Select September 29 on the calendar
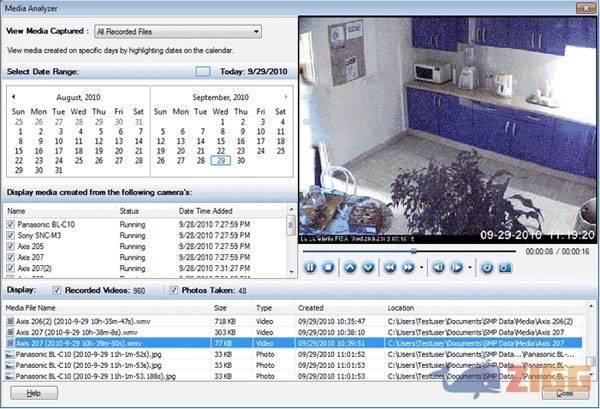 [222, 160]
